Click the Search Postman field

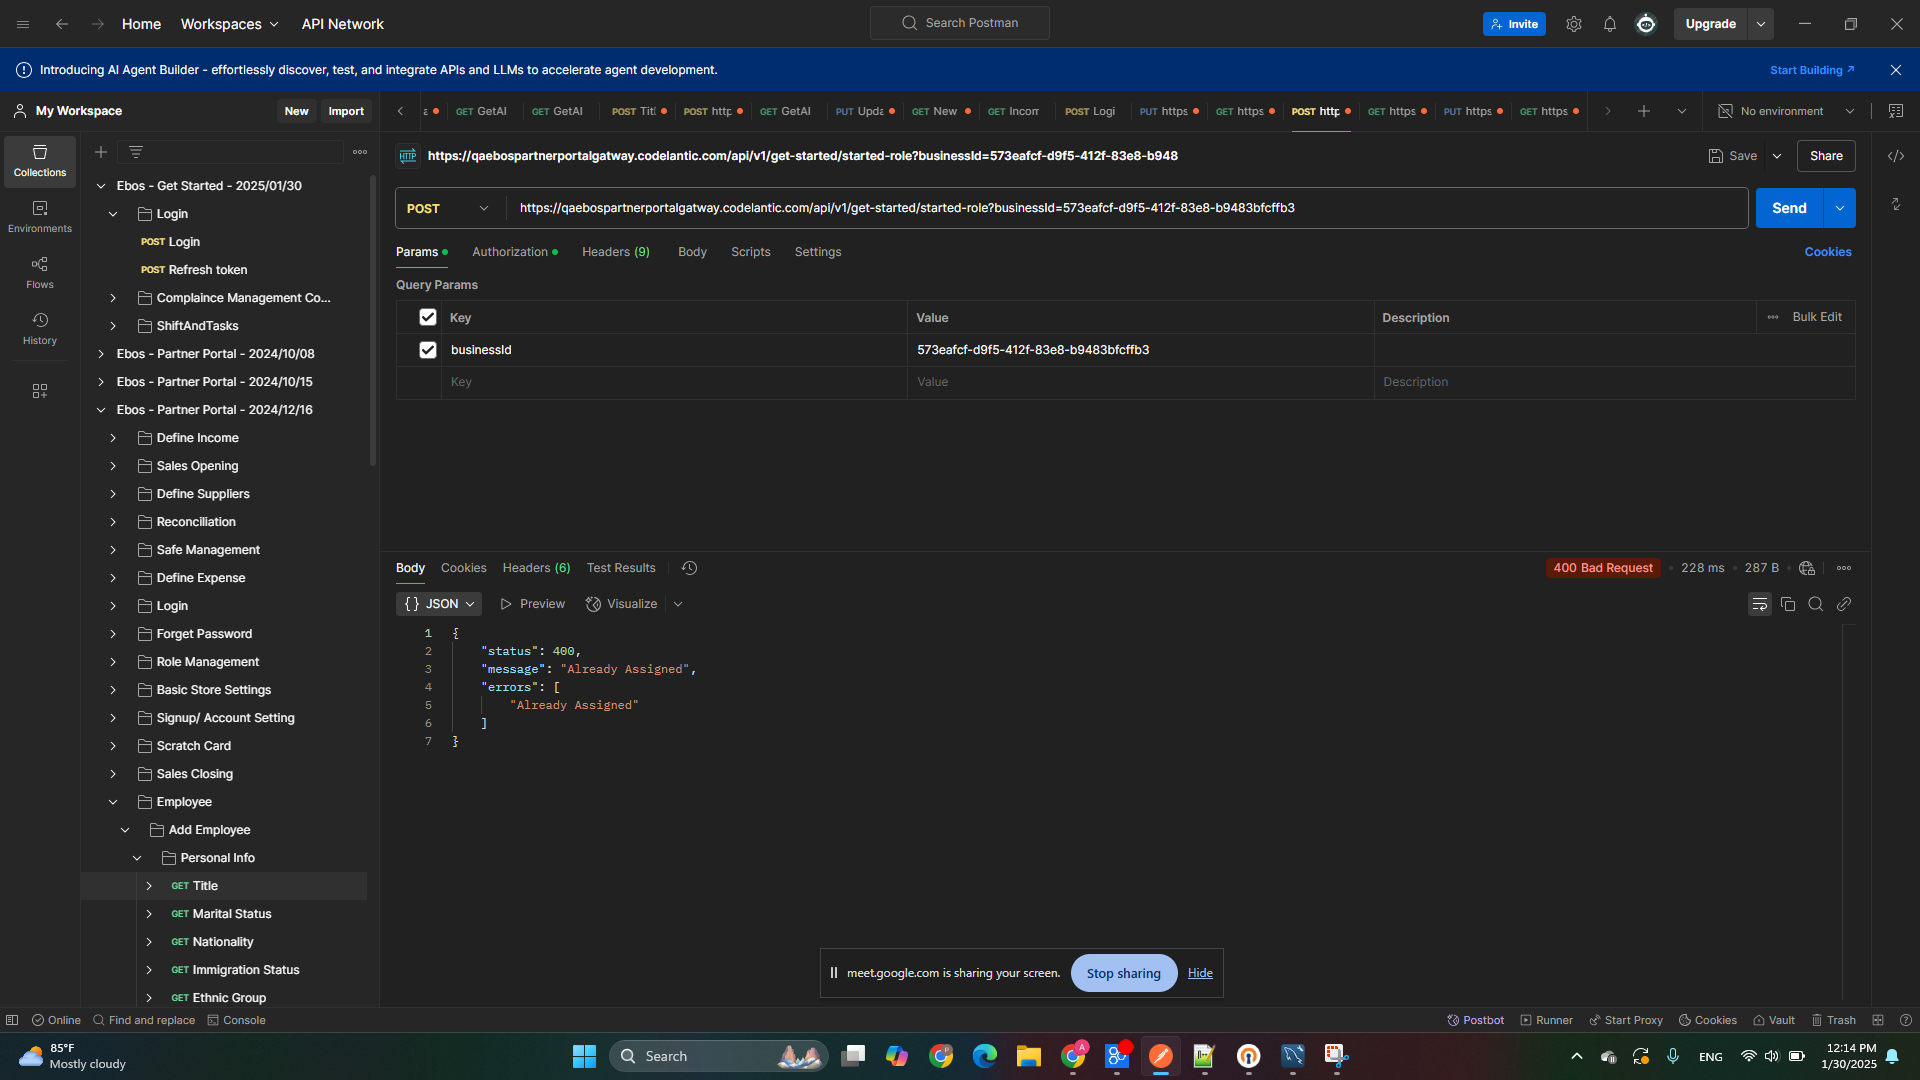pyautogui.click(x=960, y=23)
